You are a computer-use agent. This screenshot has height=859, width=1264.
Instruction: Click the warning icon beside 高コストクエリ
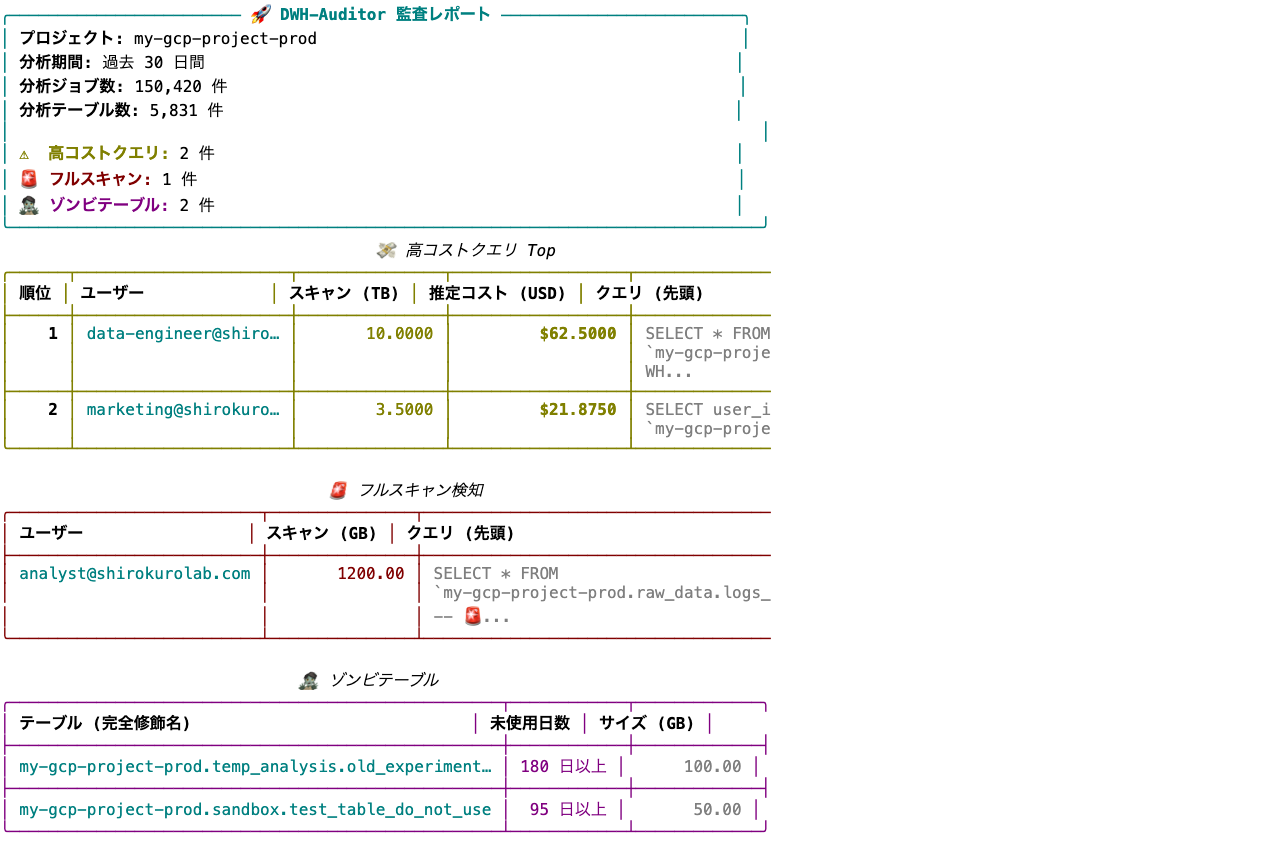pos(25,154)
